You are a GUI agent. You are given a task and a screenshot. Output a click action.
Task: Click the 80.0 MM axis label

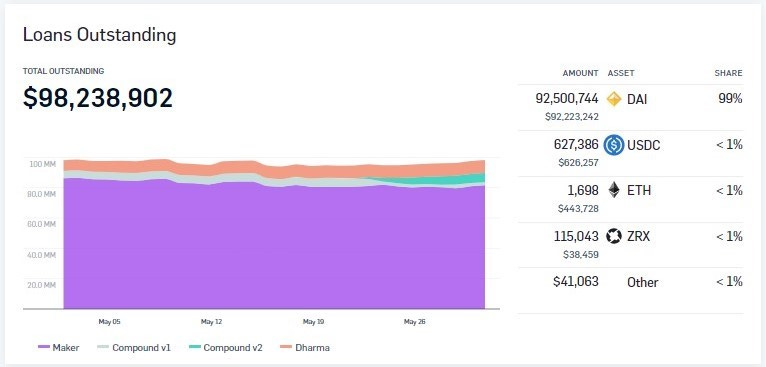[x=43, y=194]
